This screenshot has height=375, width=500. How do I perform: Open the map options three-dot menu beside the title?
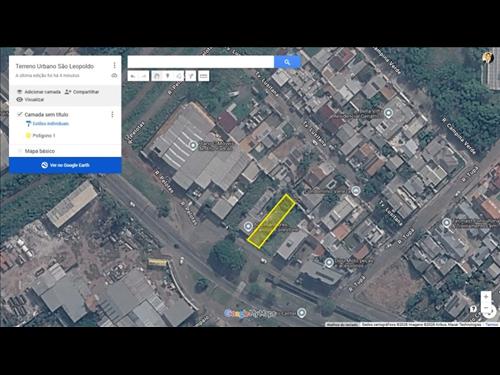coord(114,65)
